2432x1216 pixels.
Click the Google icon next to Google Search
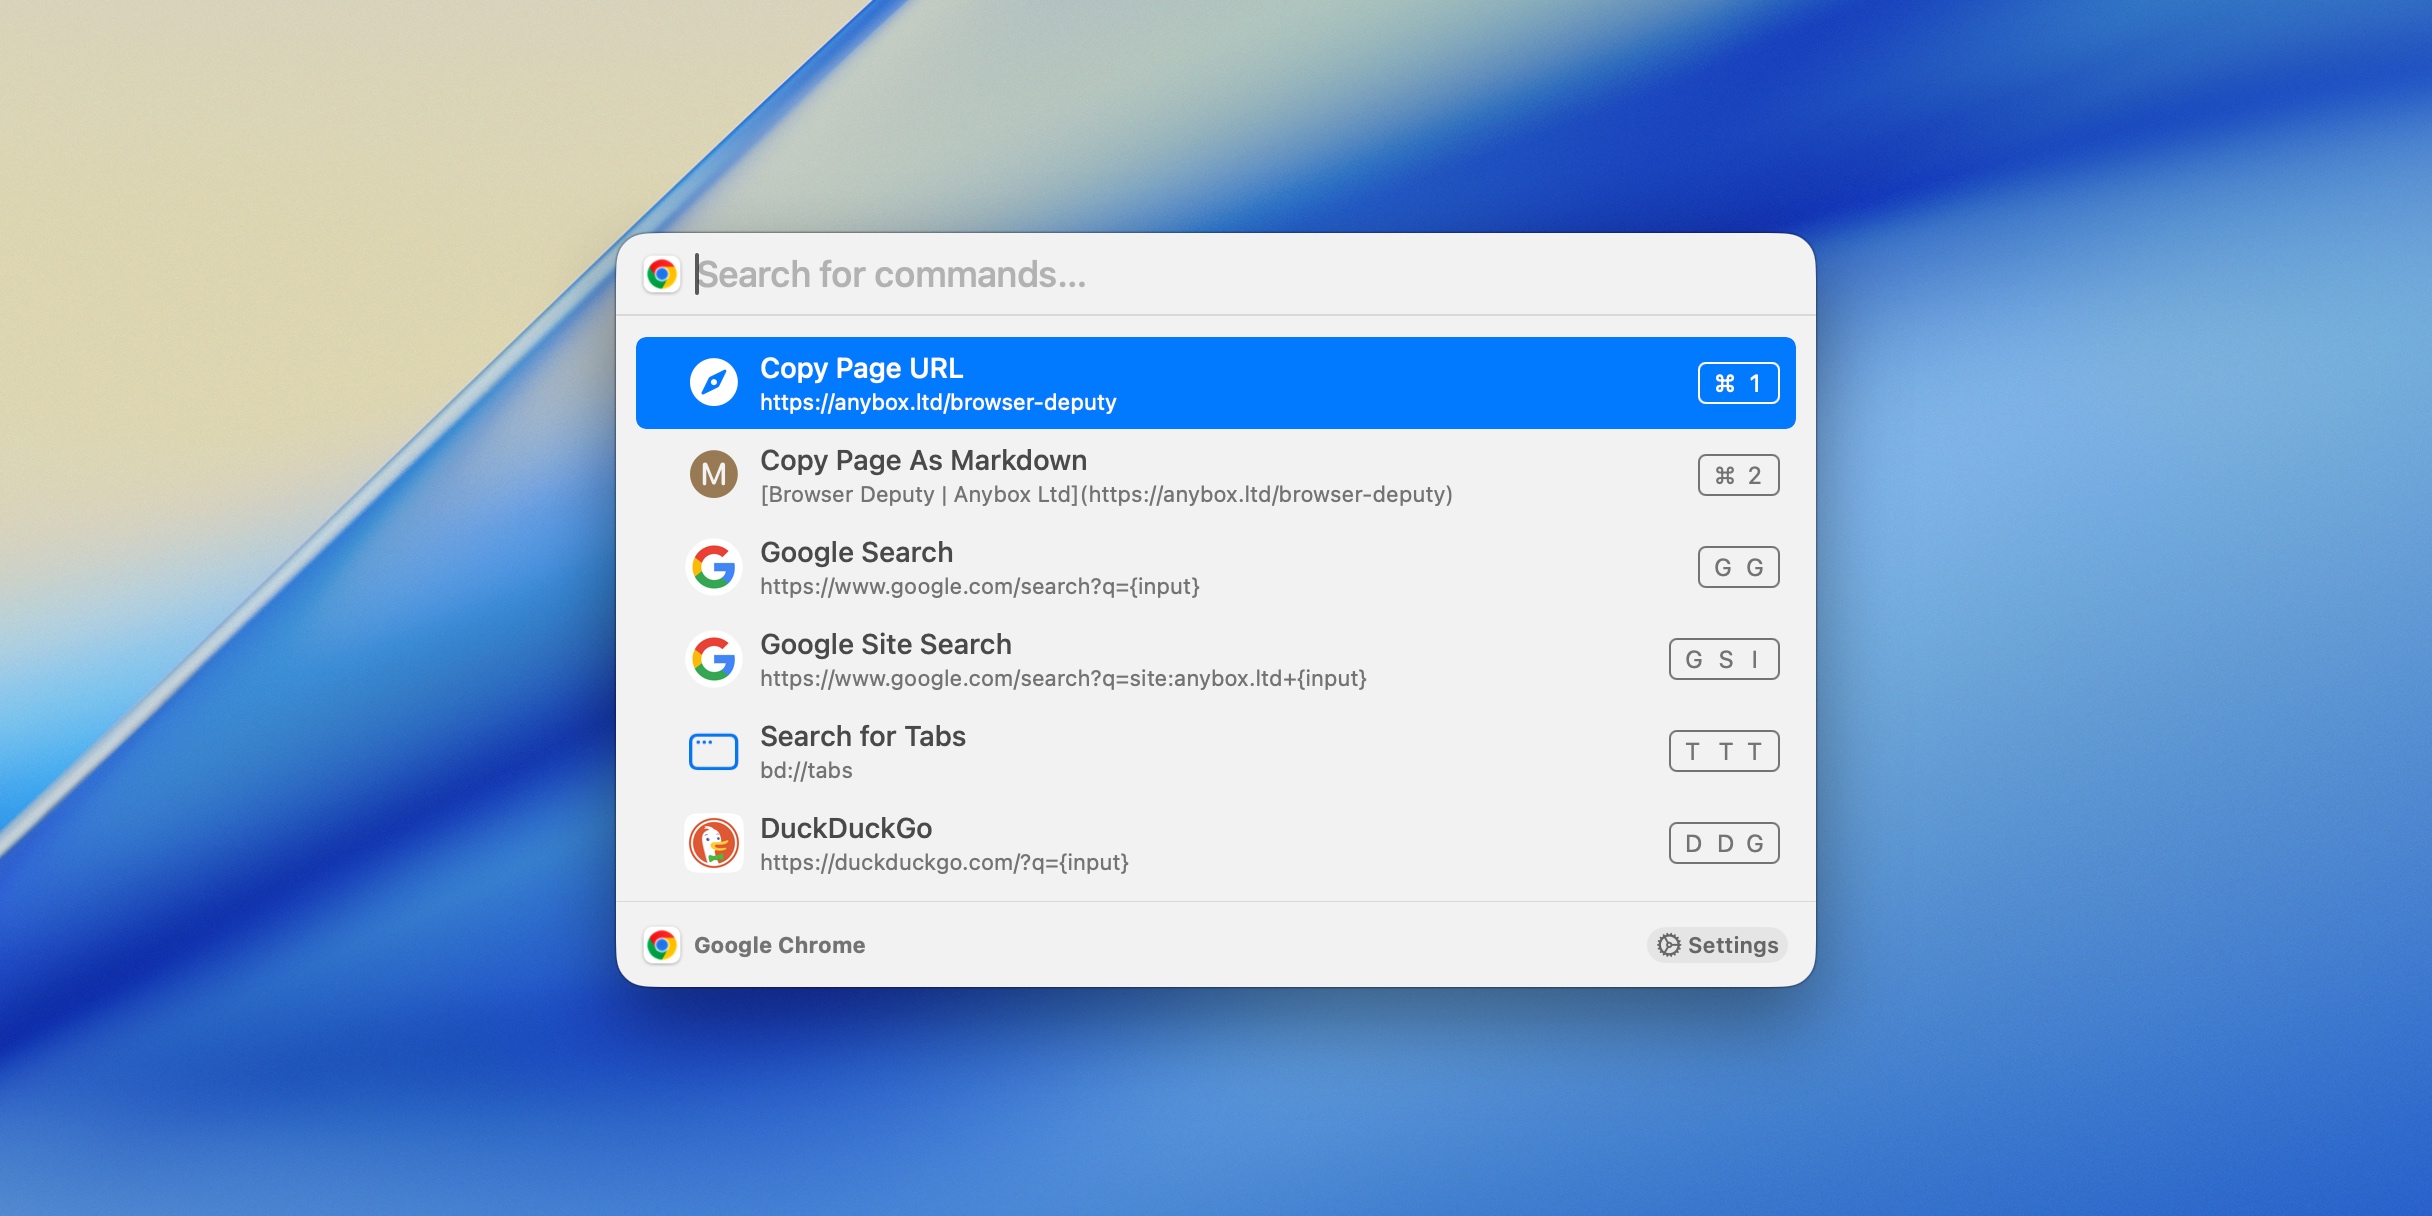(714, 566)
